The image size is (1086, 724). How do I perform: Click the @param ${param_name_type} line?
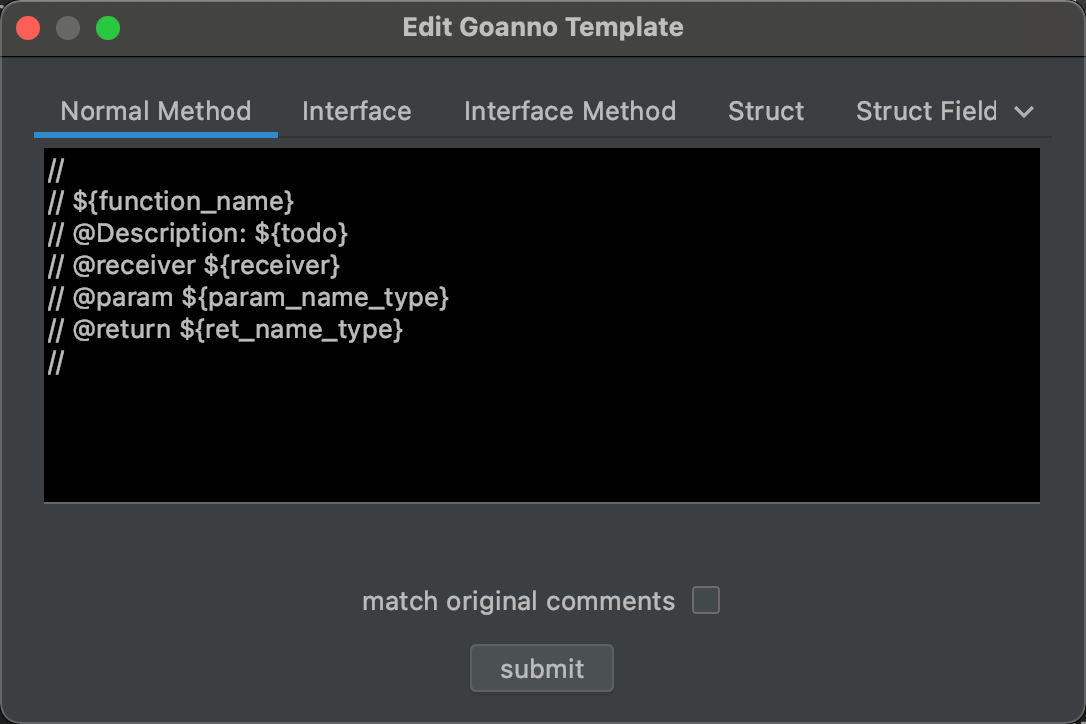tap(248, 298)
